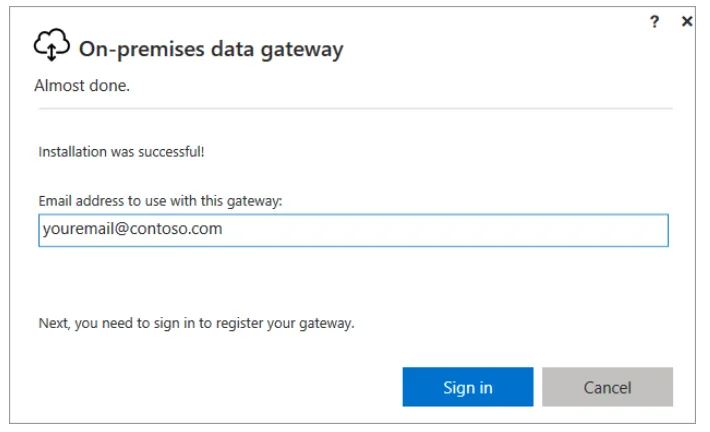Dismiss setup using the gray Cancel button
The height and width of the screenshot is (432, 710).
pos(607,387)
